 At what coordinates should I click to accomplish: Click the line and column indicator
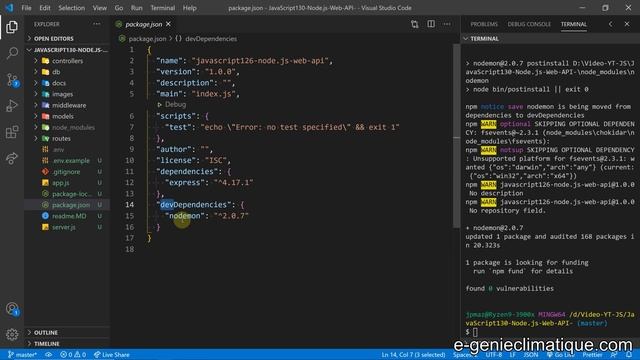pyautogui.click(x=413, y=355)
